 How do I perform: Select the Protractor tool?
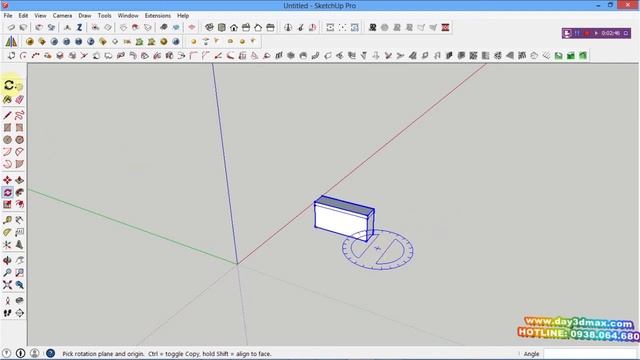click(x=7, y=232)
